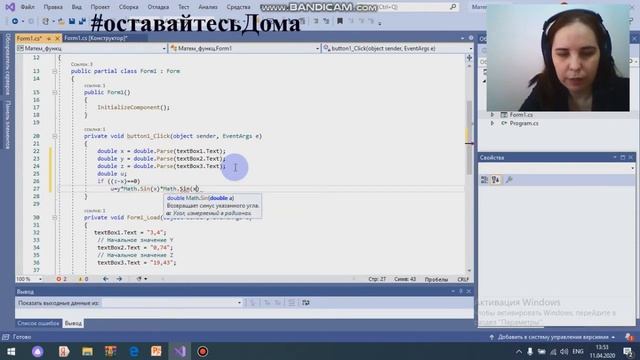The width and height of the screenshot is (640, 360).
Task: Open the Отладка menu
Action: point(158,7)
